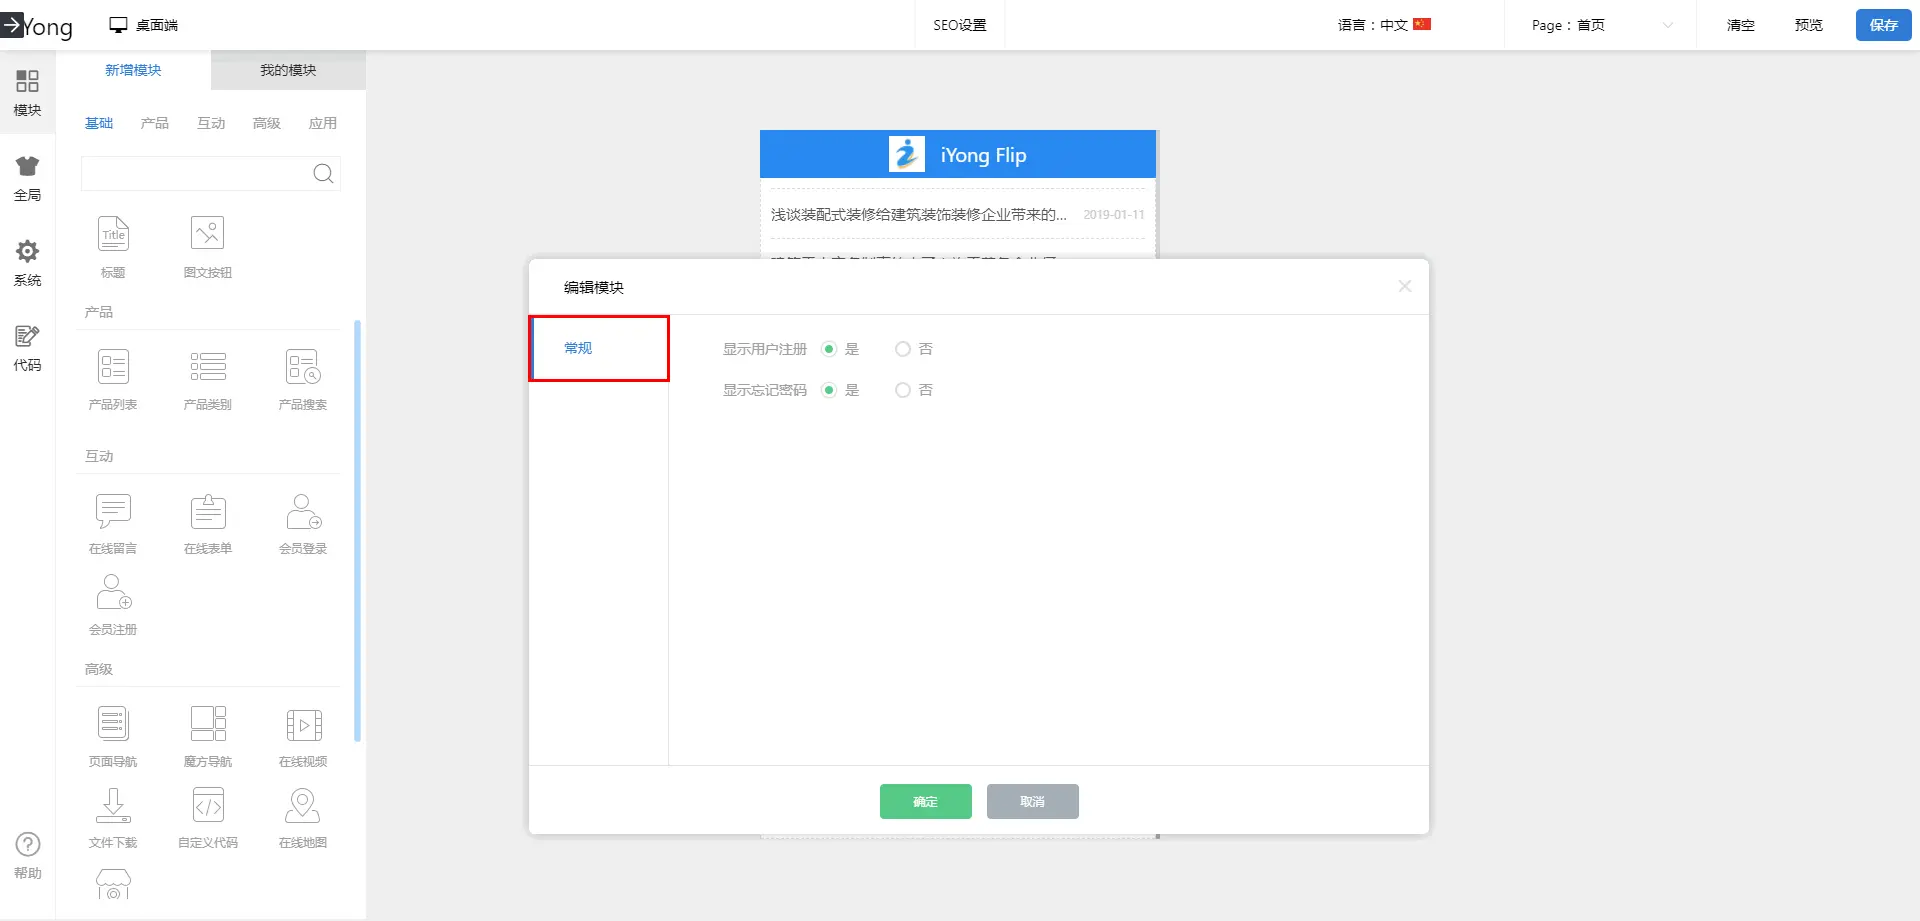Select the 在线视频 module icon
This screenshot has height=921, width=1920.
[303, 725]
